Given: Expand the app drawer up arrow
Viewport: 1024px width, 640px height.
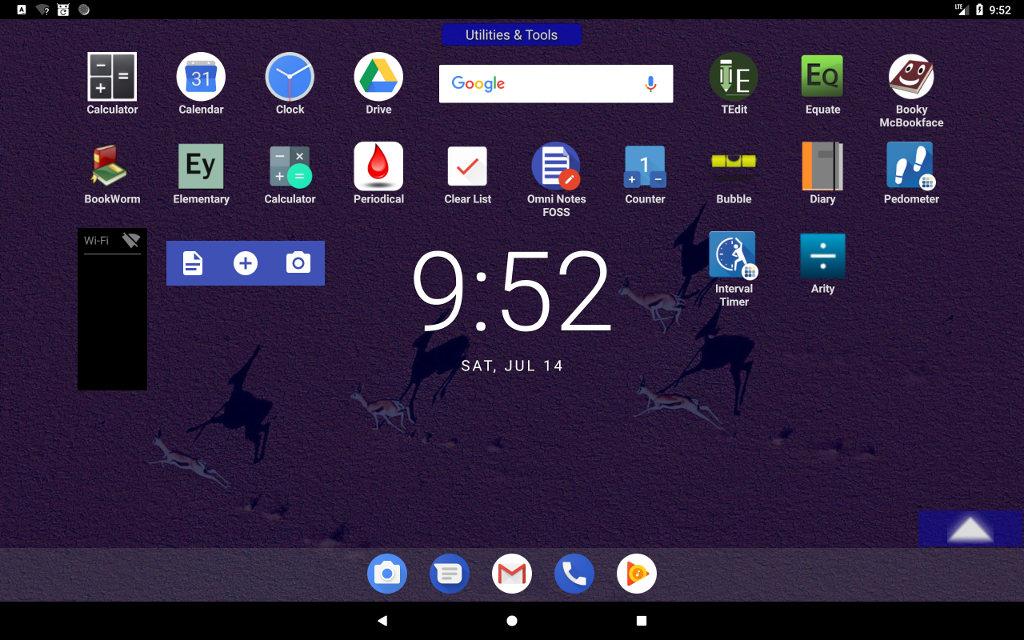Looking at the screenshot, I should 969,530.
